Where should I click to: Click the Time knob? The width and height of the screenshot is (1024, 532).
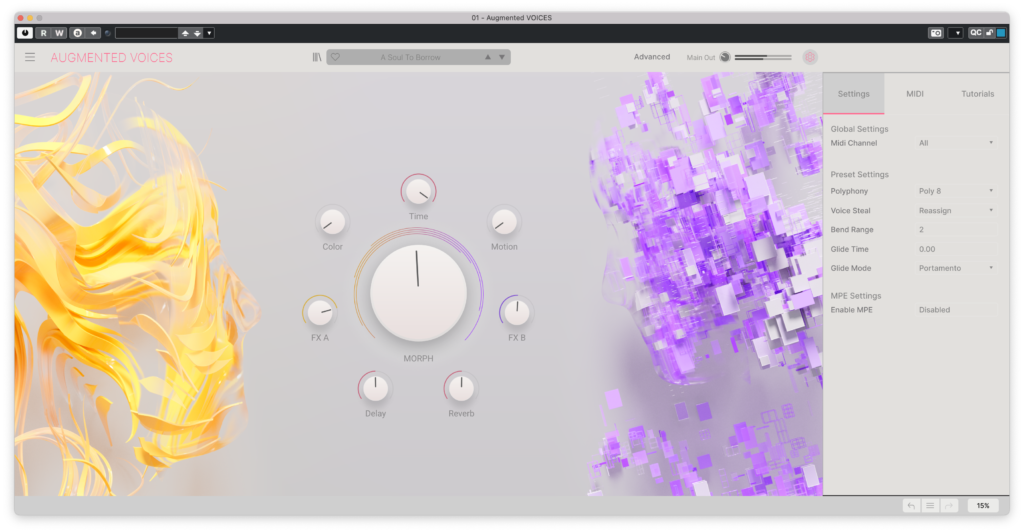pyautogui.click(x=418, y=191)
